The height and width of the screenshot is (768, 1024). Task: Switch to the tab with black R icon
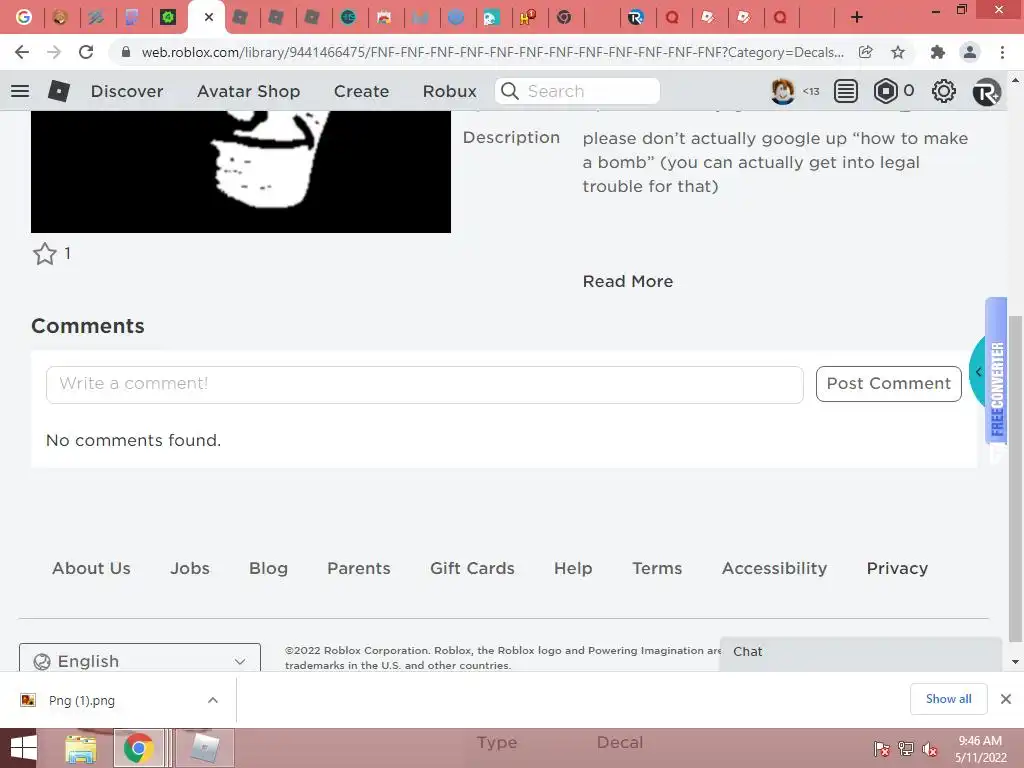point(635,17)
